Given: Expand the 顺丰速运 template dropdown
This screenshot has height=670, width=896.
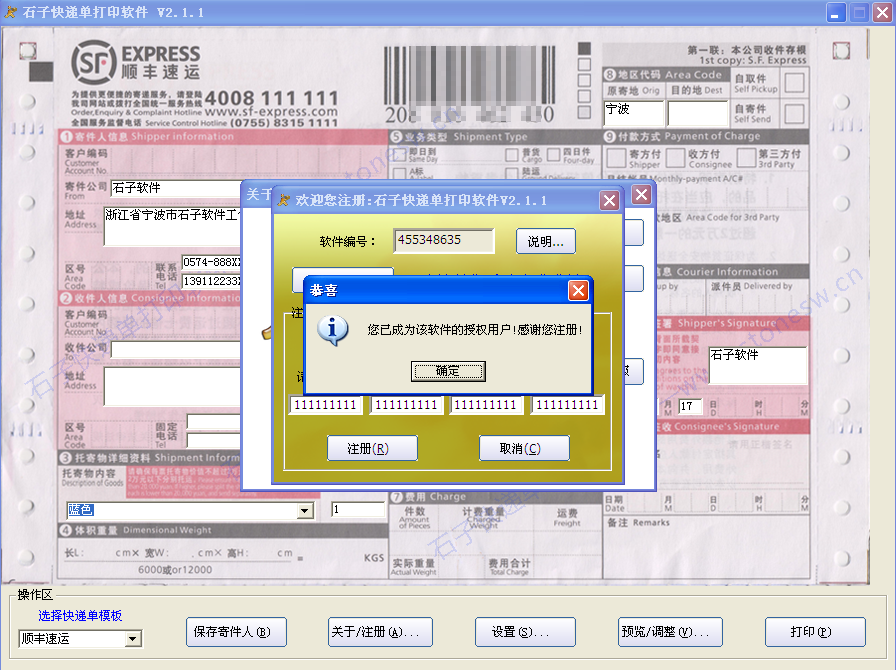Looking at the screenshot, I should [133, 639].
